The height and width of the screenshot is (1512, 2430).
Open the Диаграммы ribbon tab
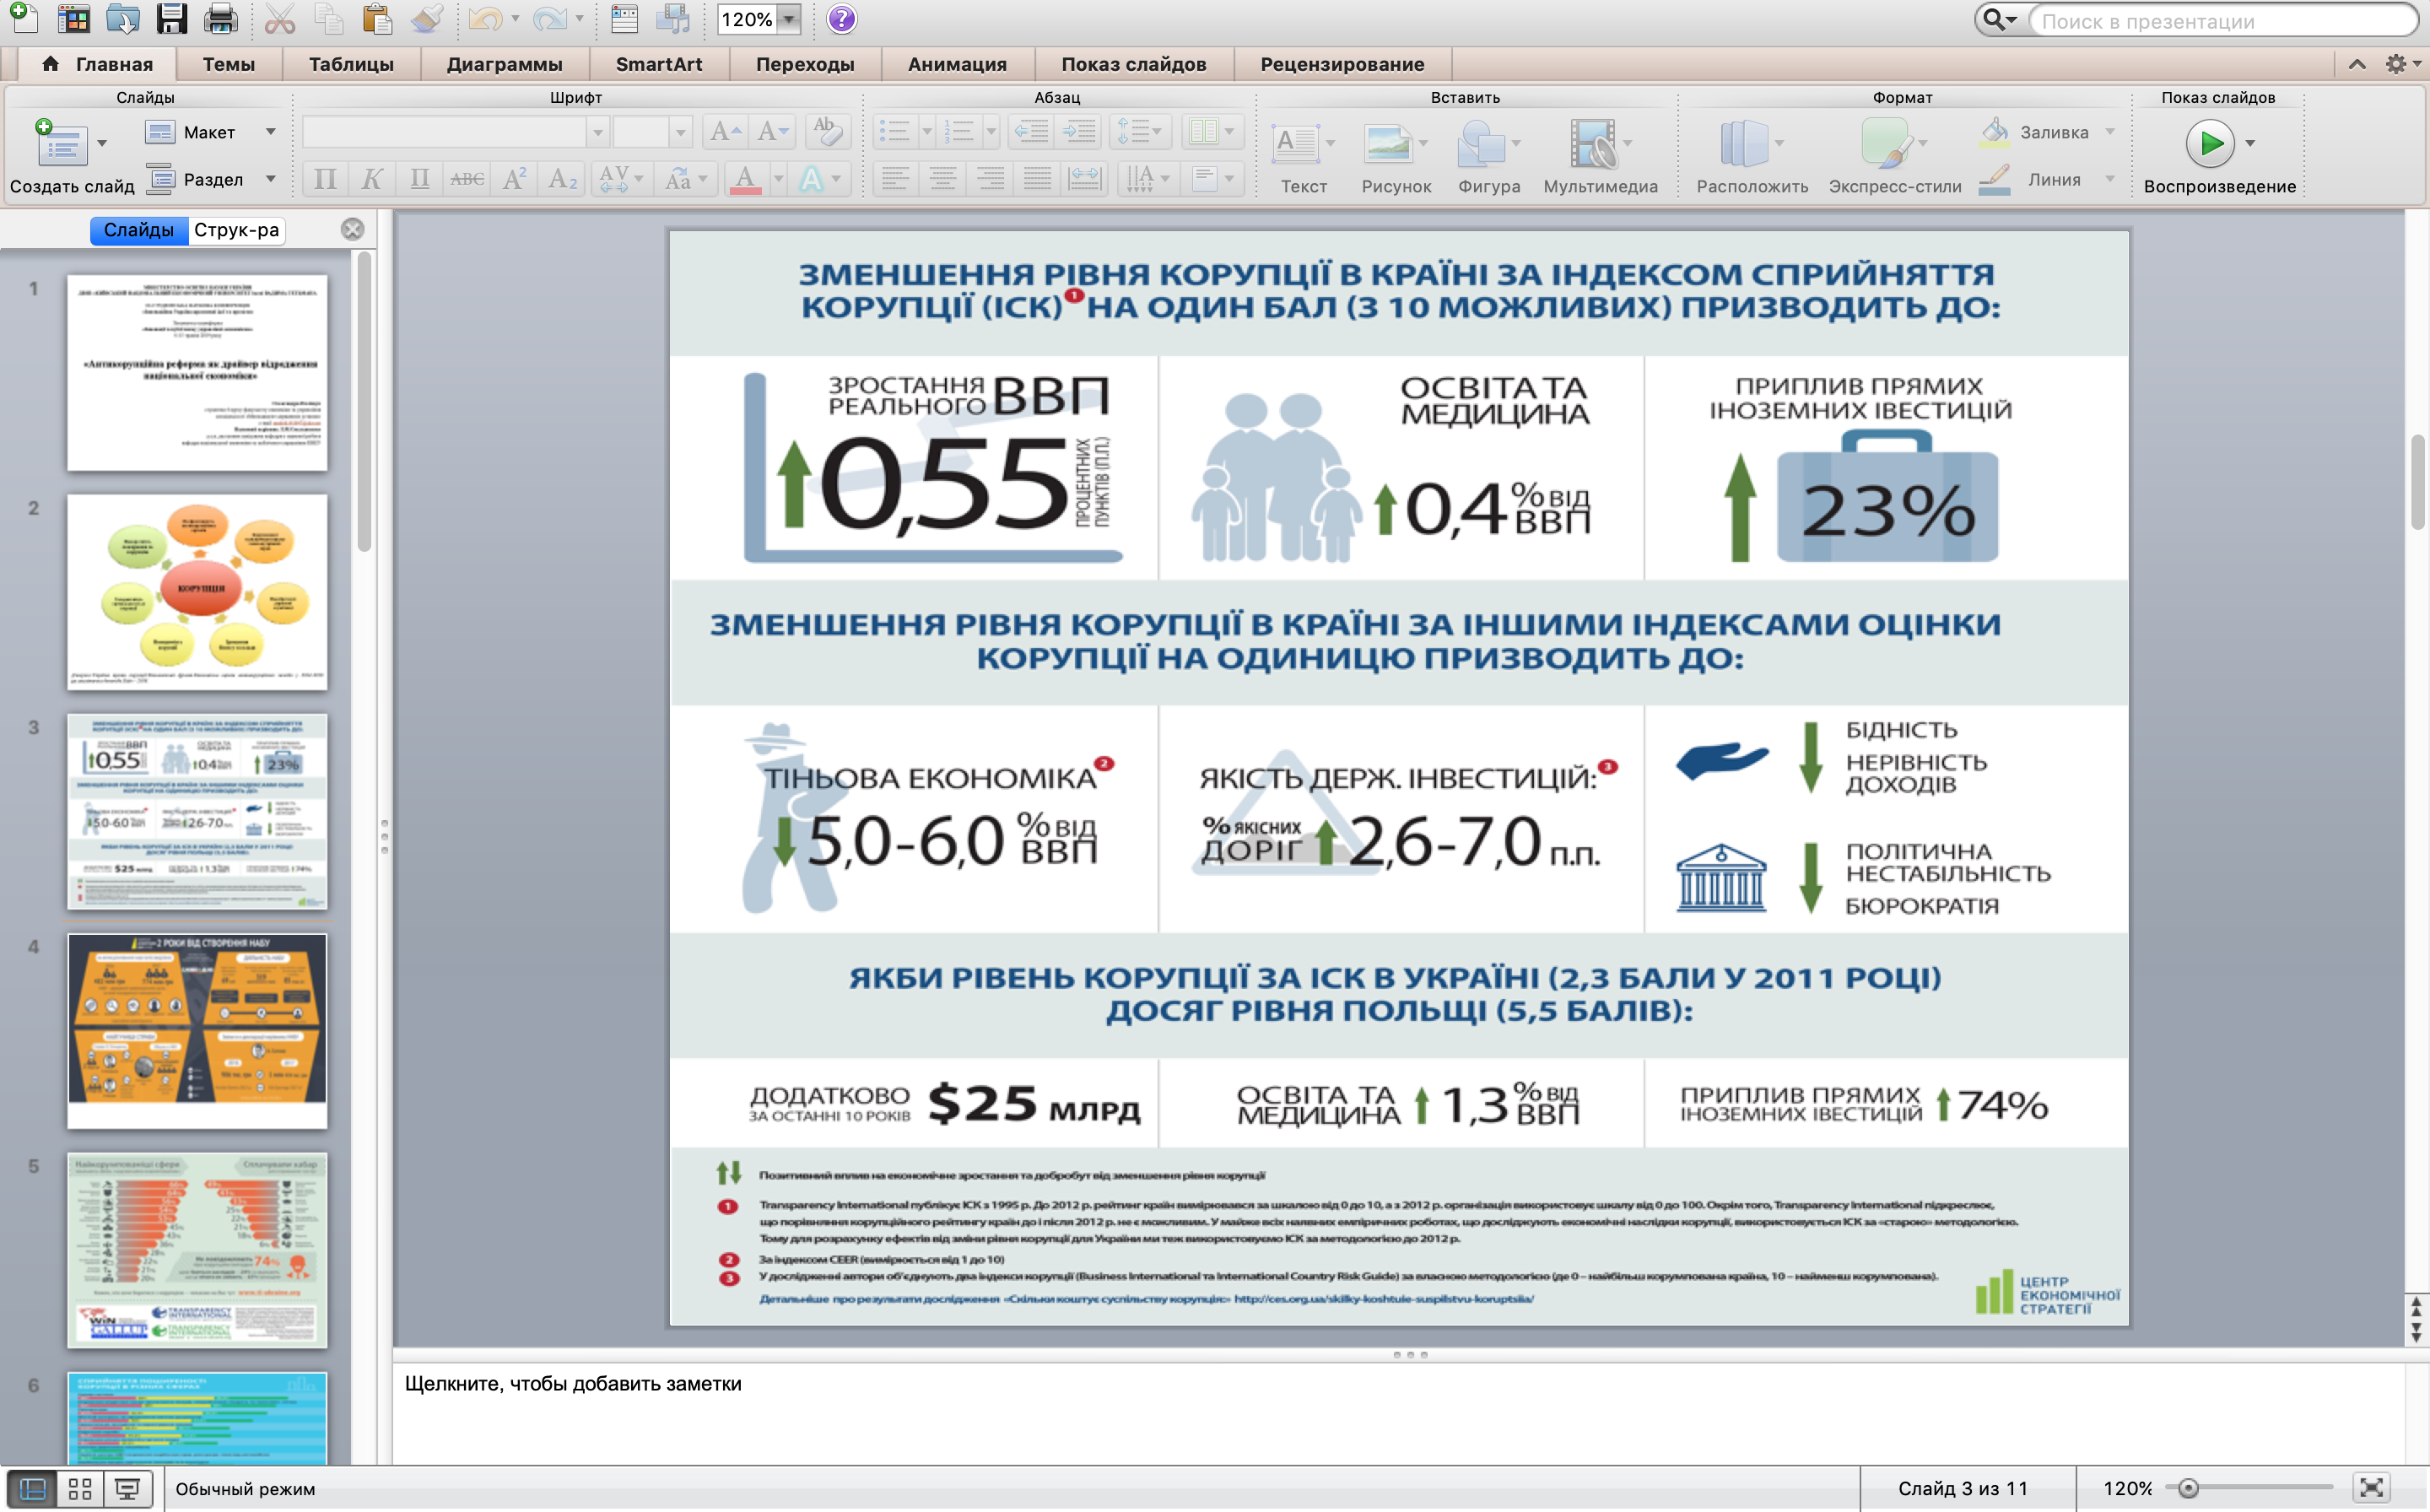point(504,64)
